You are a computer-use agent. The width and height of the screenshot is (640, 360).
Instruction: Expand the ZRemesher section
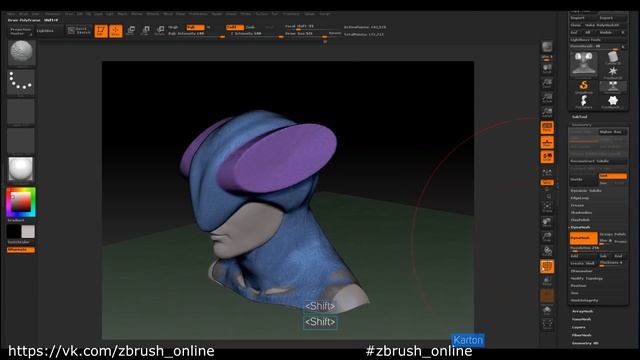click(x=582, y=271)
